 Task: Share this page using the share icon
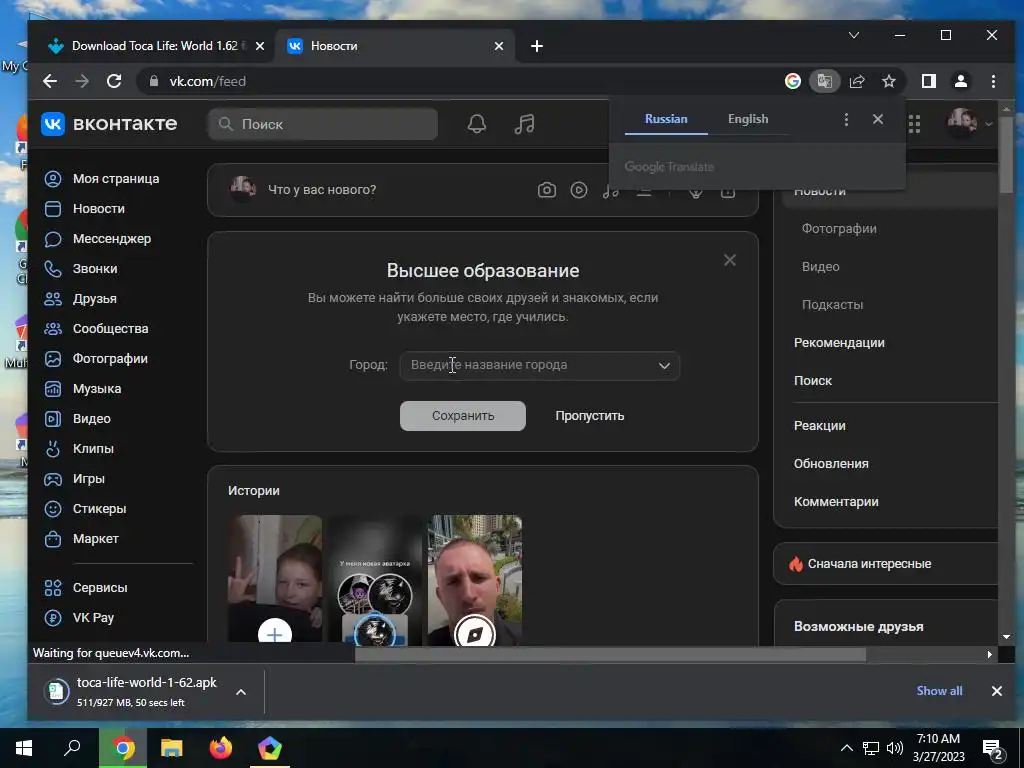click(x=857, y=81)
